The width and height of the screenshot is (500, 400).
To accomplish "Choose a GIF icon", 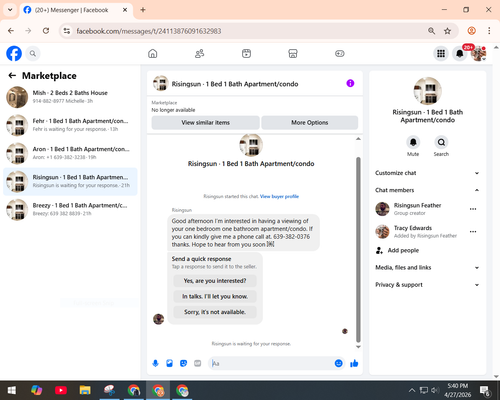I will point(198,363).
